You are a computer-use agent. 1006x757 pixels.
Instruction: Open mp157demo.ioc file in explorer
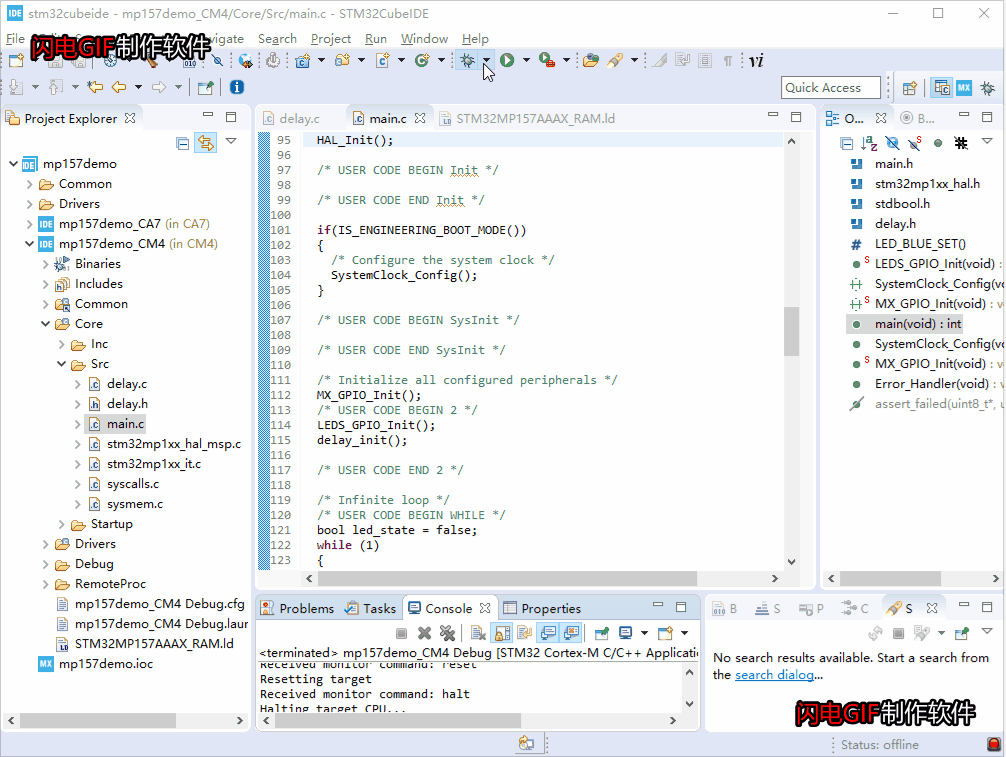click(106, 664)
